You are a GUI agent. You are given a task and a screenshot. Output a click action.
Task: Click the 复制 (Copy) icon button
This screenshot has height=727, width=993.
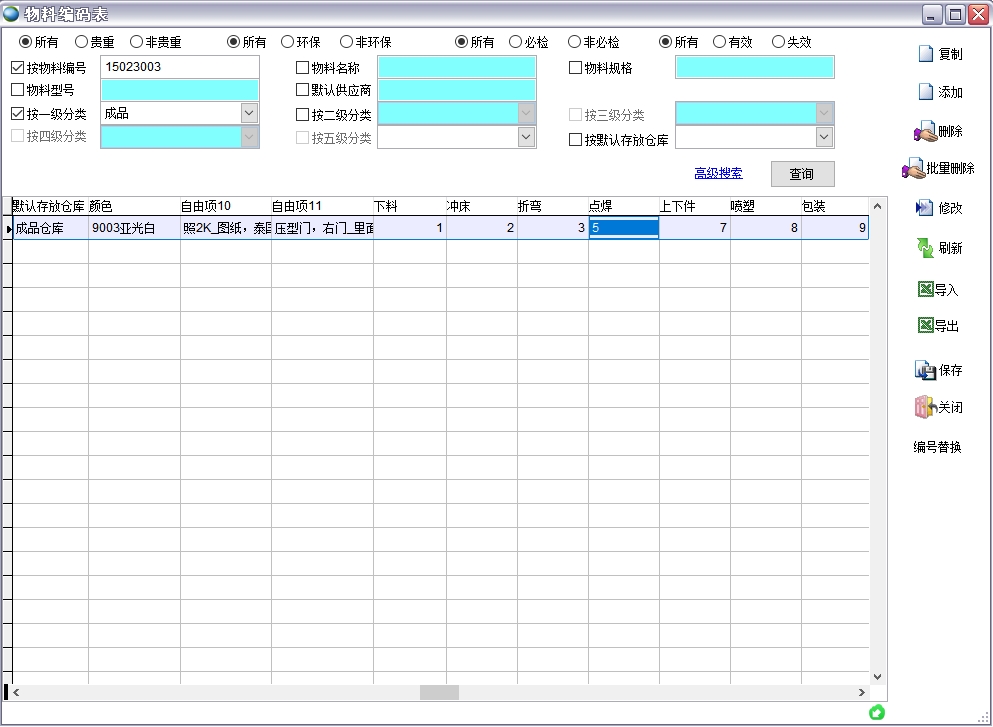pyautogui.click(x=926, y=54)
